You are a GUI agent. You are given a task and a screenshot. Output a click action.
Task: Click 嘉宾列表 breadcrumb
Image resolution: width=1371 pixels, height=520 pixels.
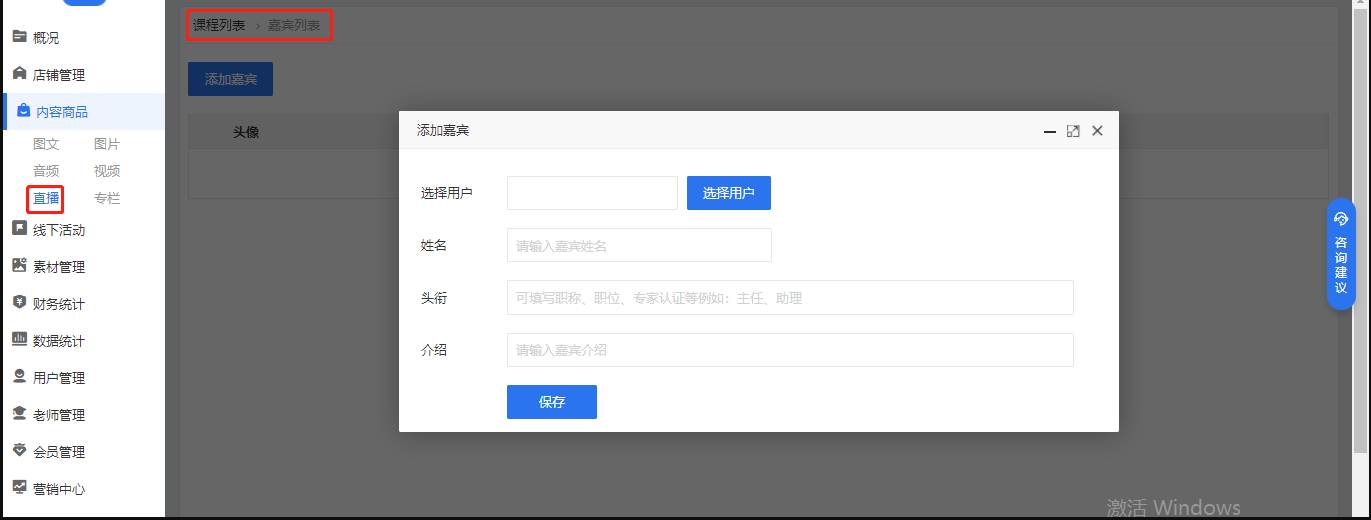pyautogui.click(x=294, y=25)
